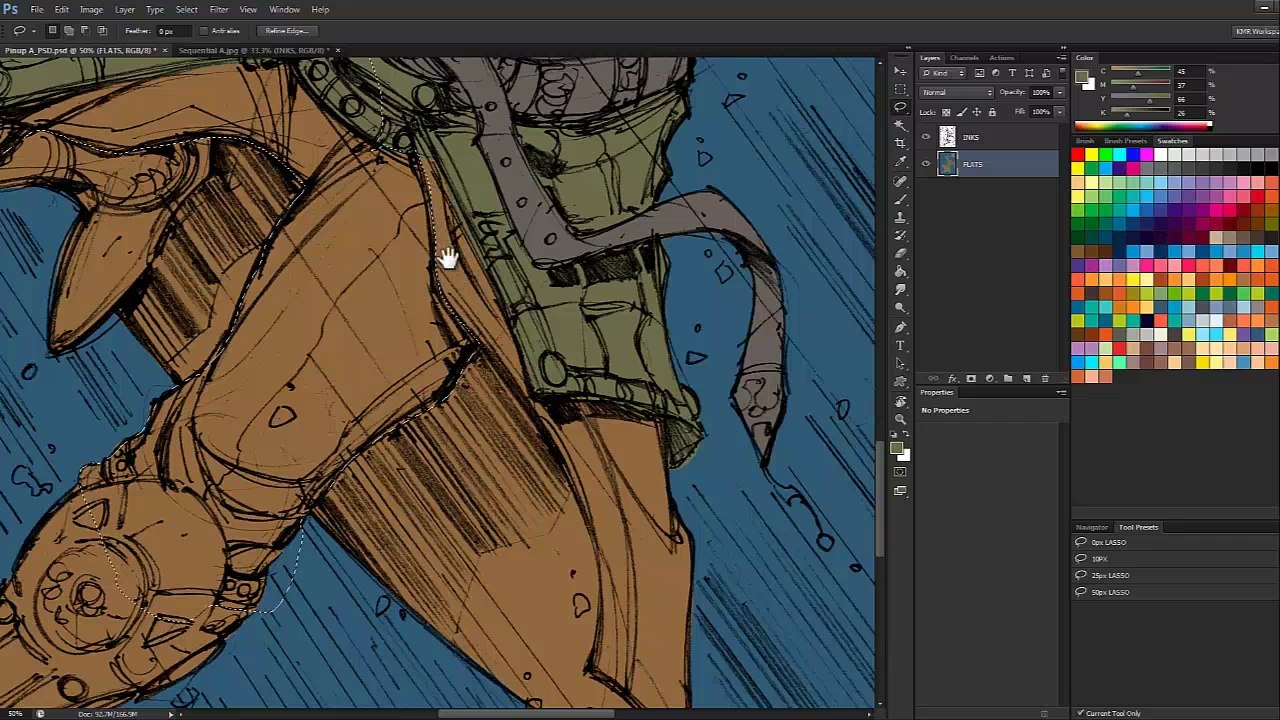Screen dimensions: 1280x720
Task: Choose Add to selection mode
Action: [x=69, y=31]
